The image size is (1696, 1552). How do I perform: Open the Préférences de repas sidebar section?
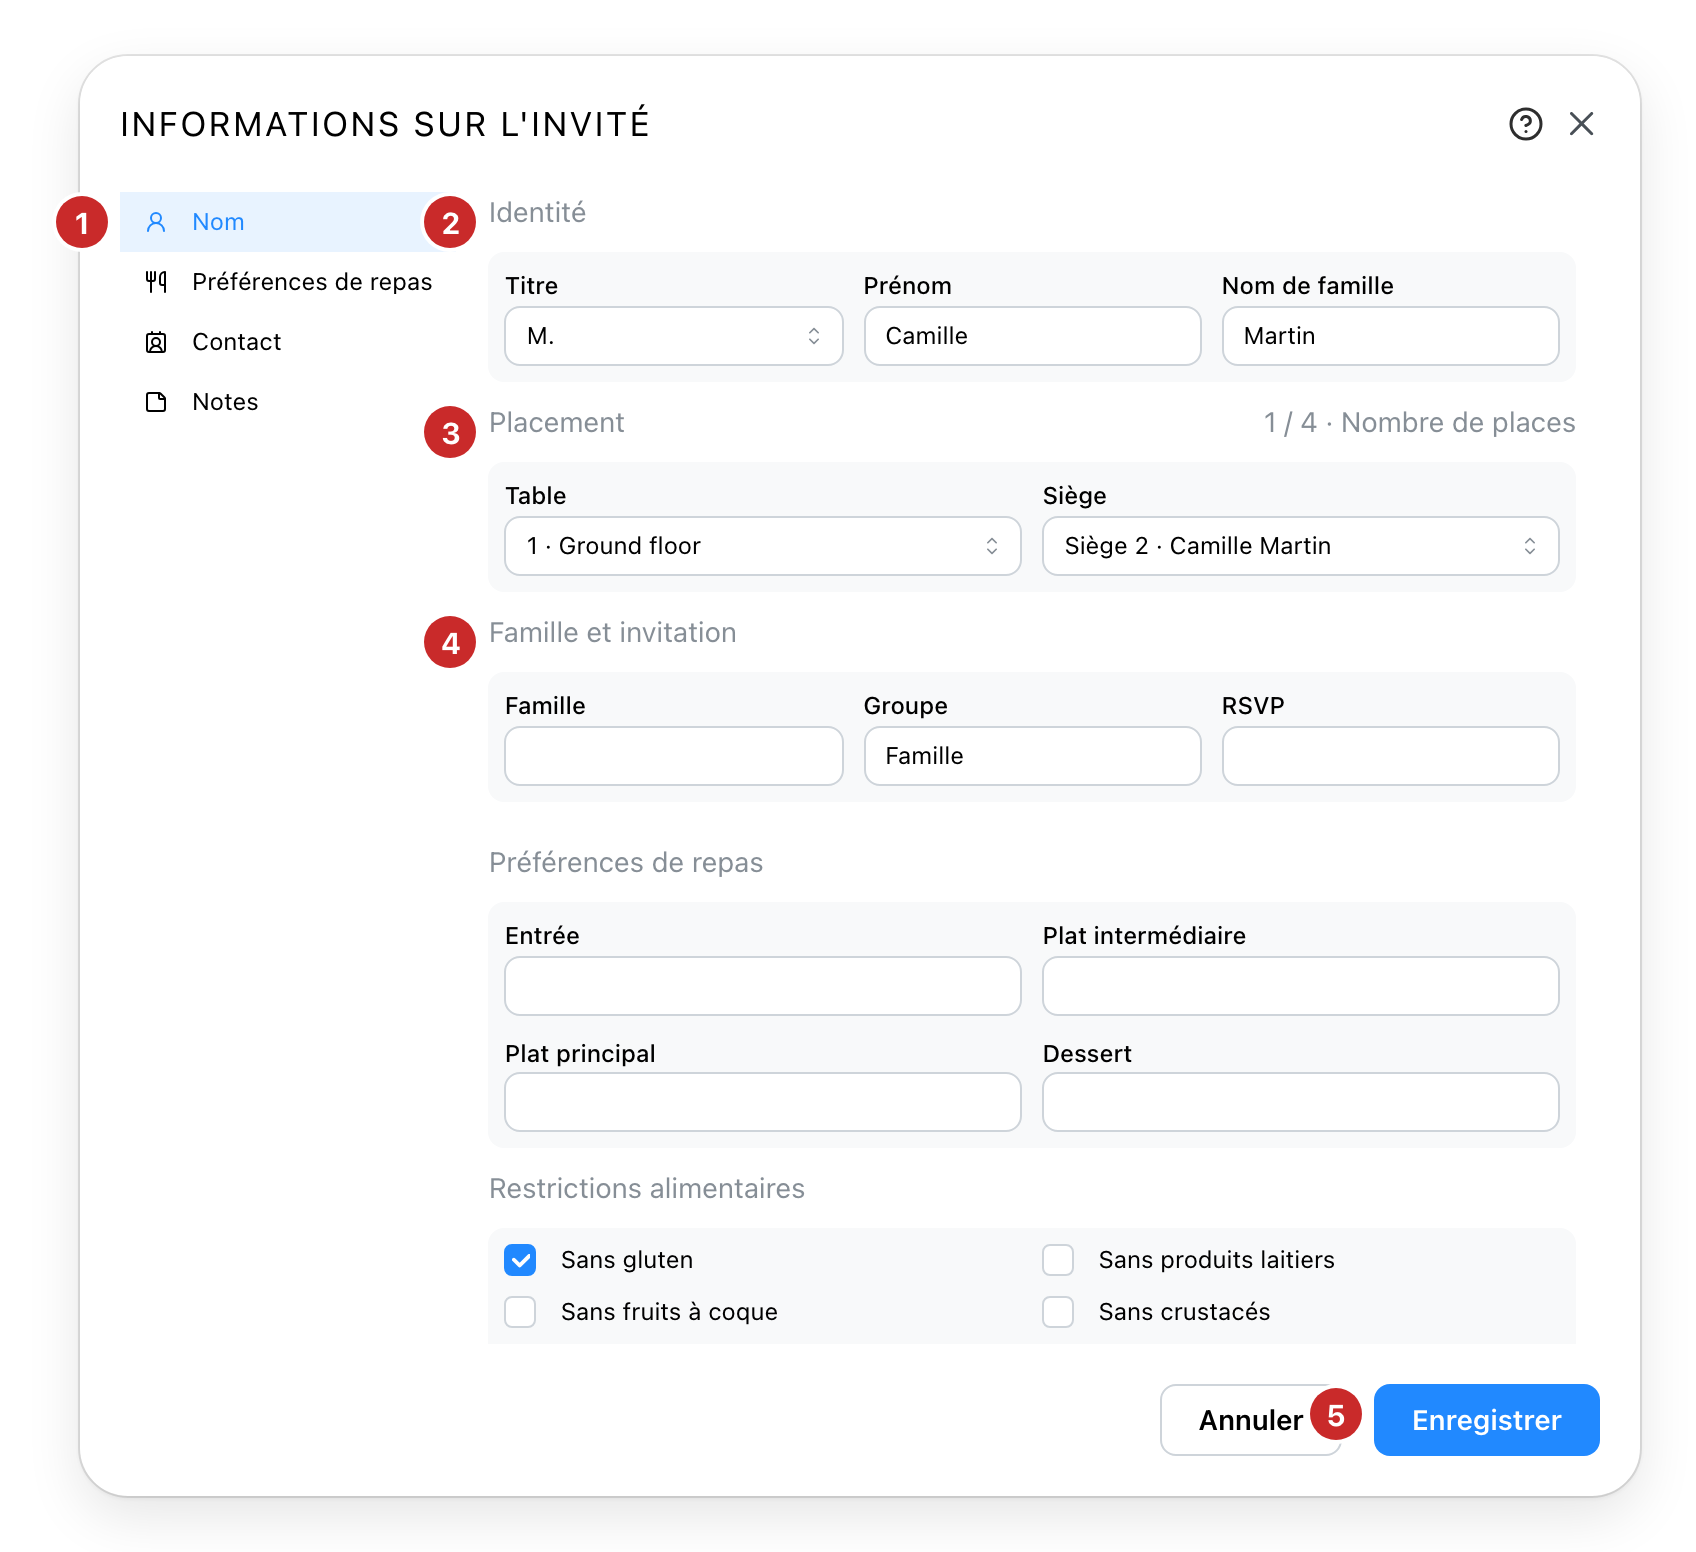pos(285,282)
